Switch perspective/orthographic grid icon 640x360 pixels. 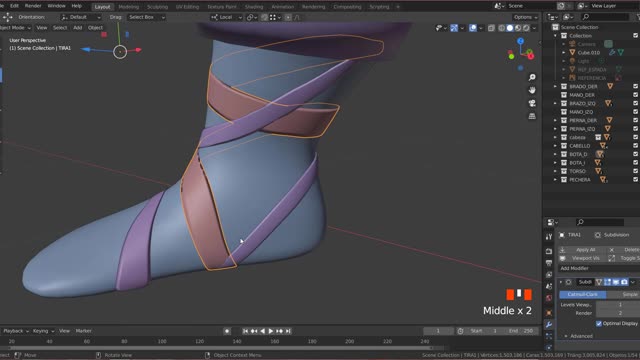(532, 116)
